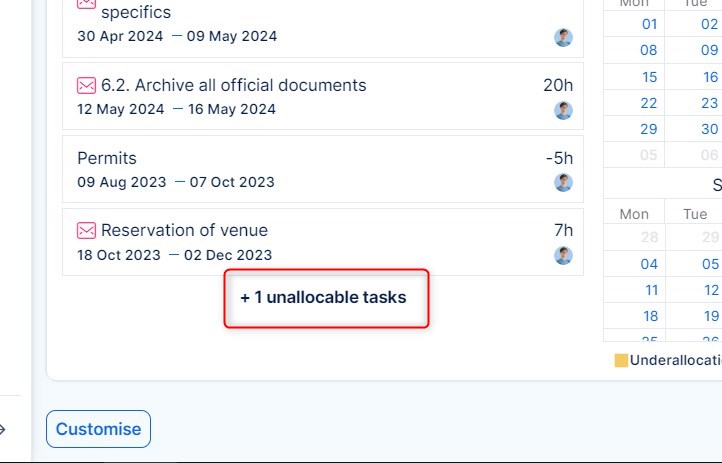
Task: Click the yellow Underallocation legend swatch
Action: coord(621,361)
